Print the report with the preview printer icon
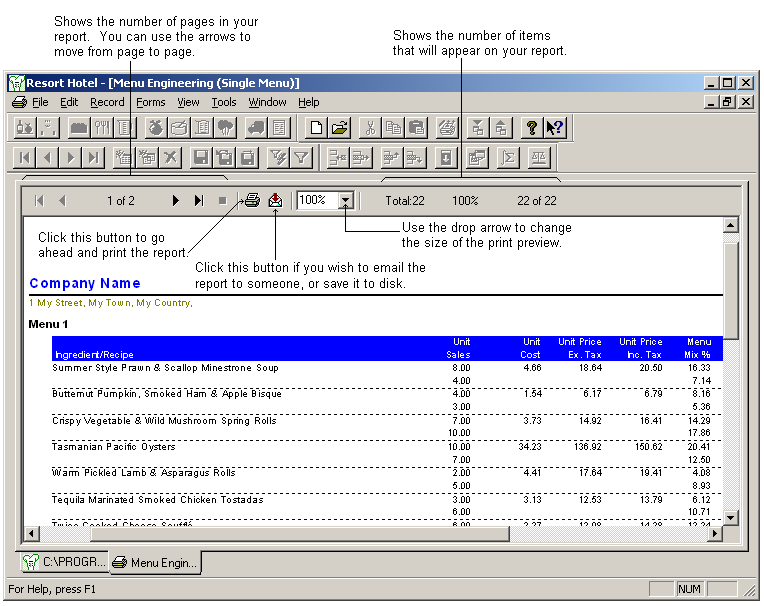This screenshot has height=606, width=764. point(252,200)
